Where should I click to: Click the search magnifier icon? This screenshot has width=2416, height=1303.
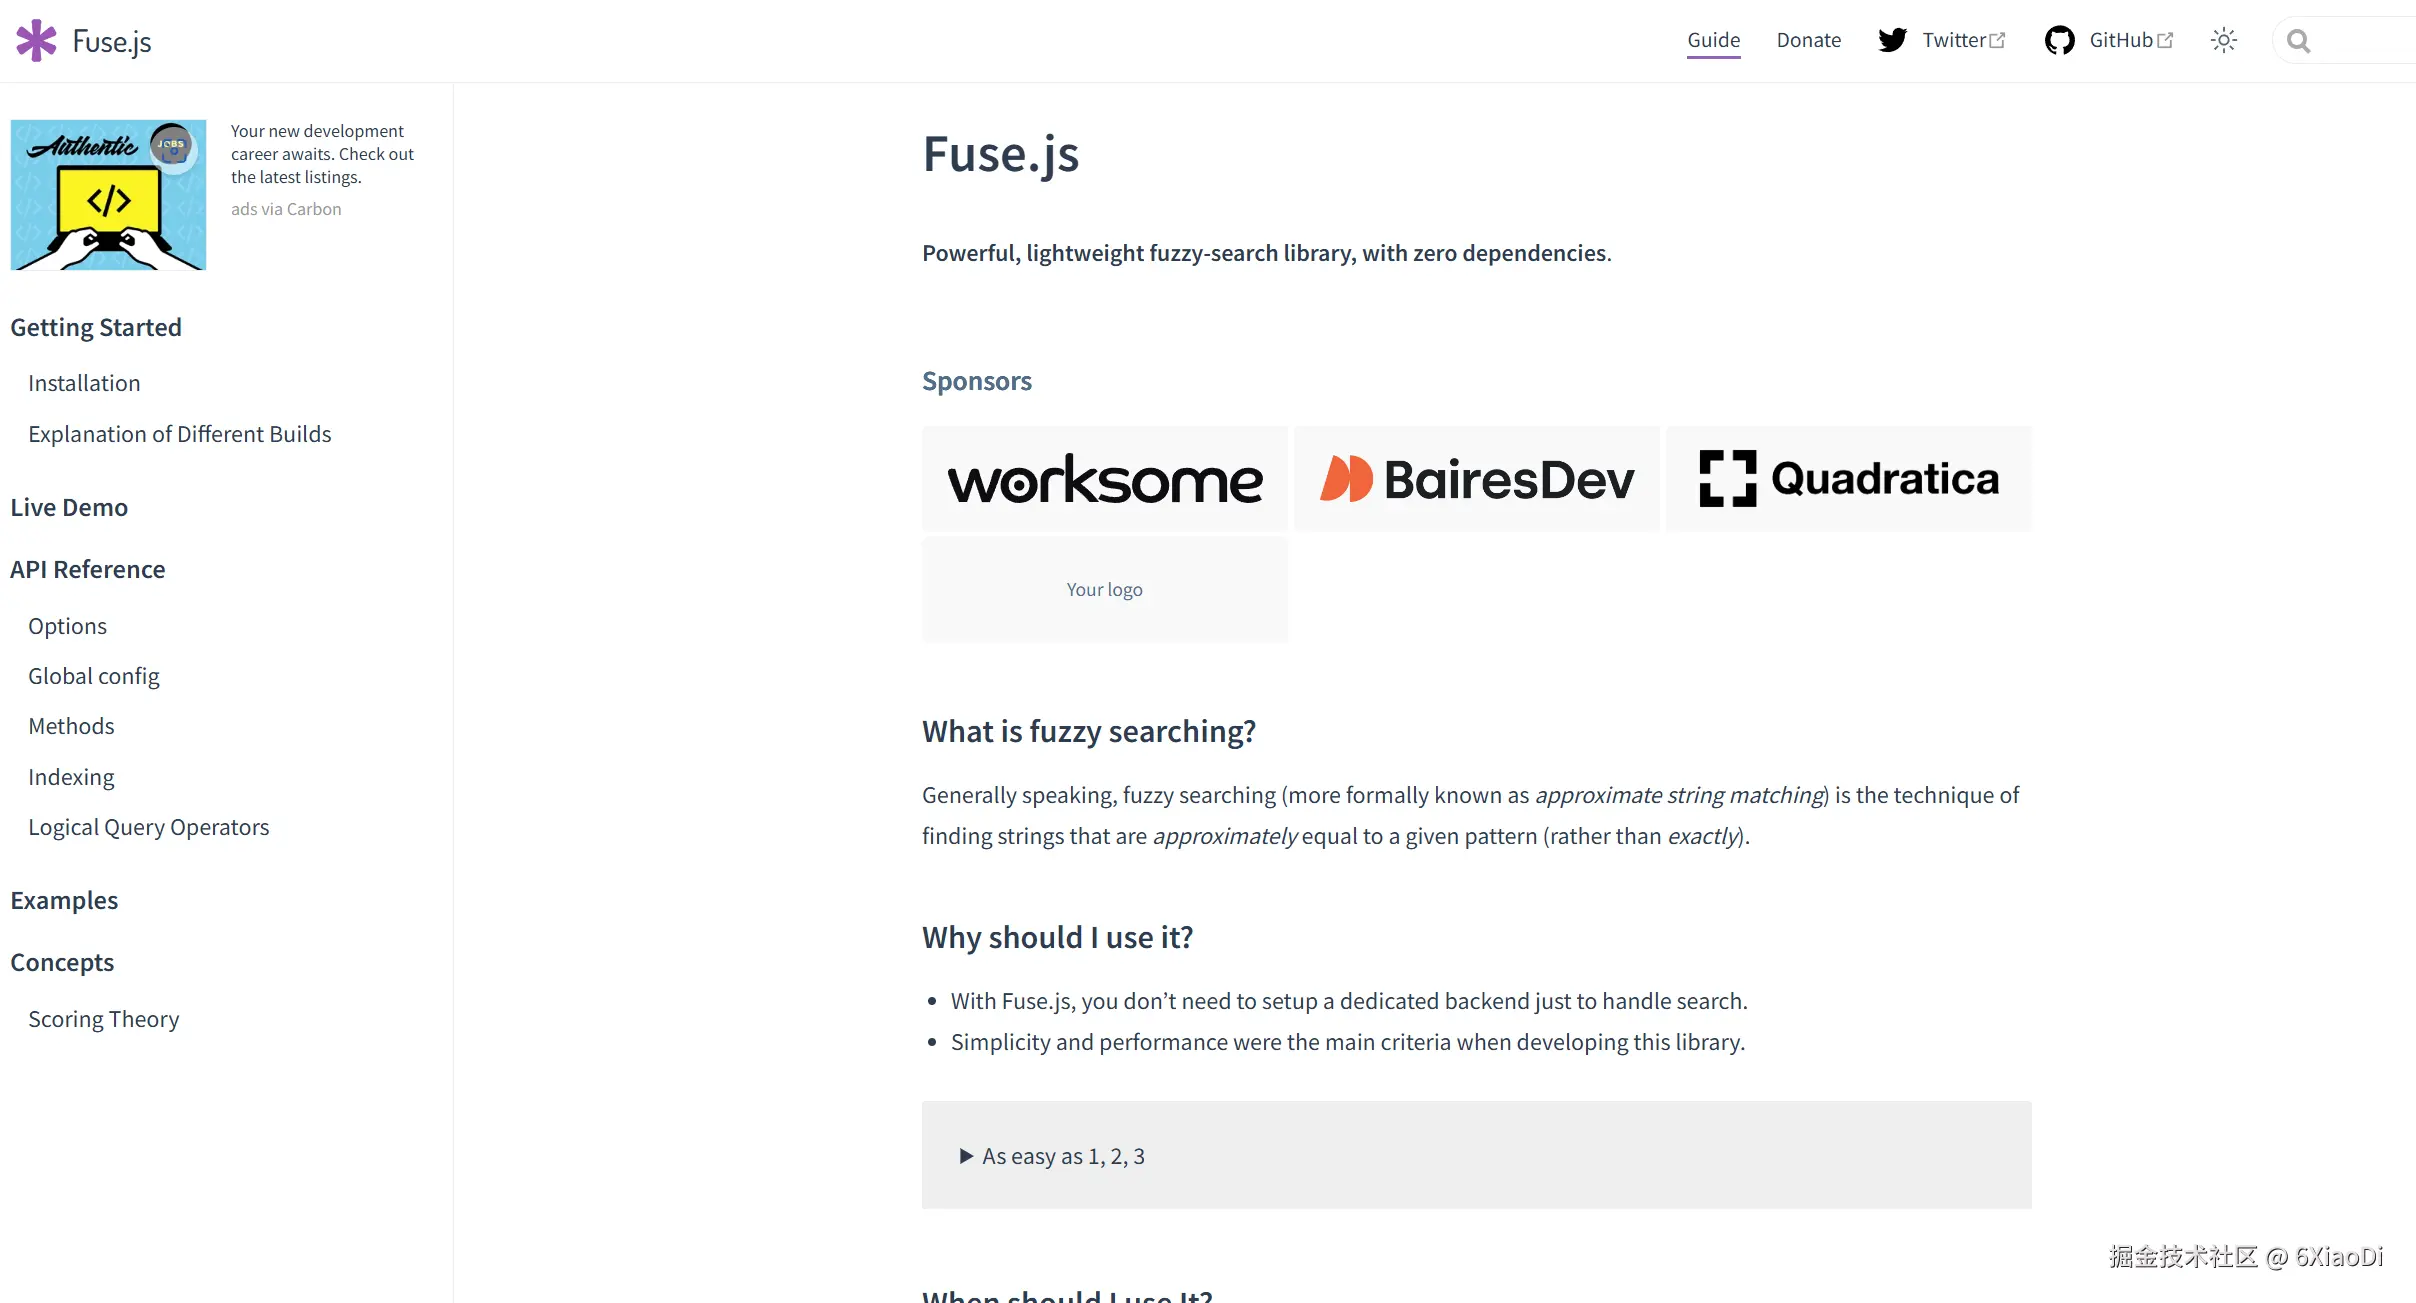(x=2298, y=41)
